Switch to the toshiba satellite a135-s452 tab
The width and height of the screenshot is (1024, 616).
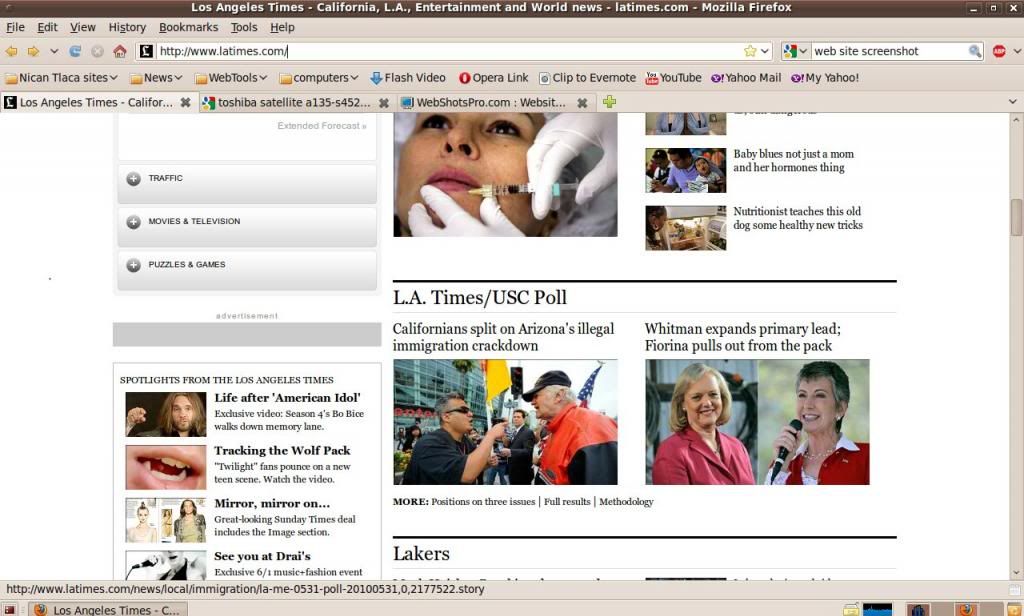pyautogui.click(x=296, y=103)
